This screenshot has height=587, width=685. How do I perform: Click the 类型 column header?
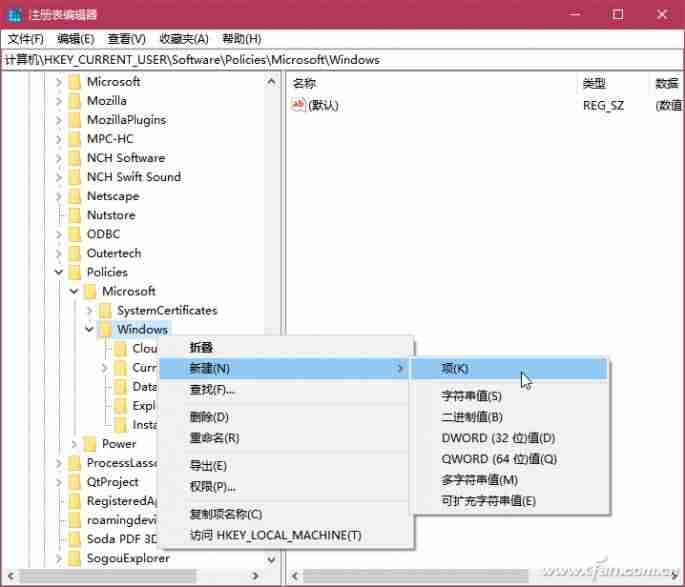[x=613, y=83]
